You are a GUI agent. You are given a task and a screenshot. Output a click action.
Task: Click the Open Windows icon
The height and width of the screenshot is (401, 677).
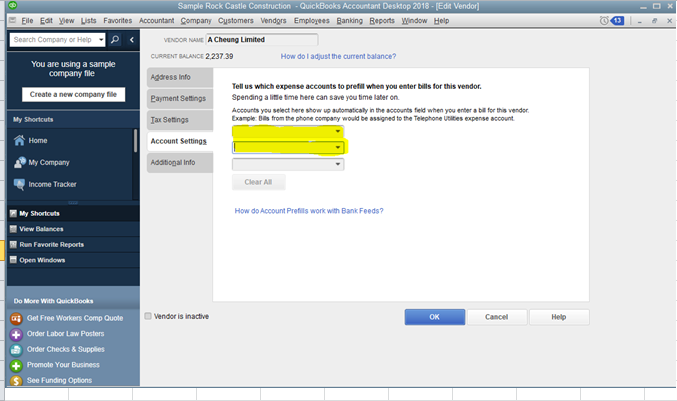(x=13, y=260)
